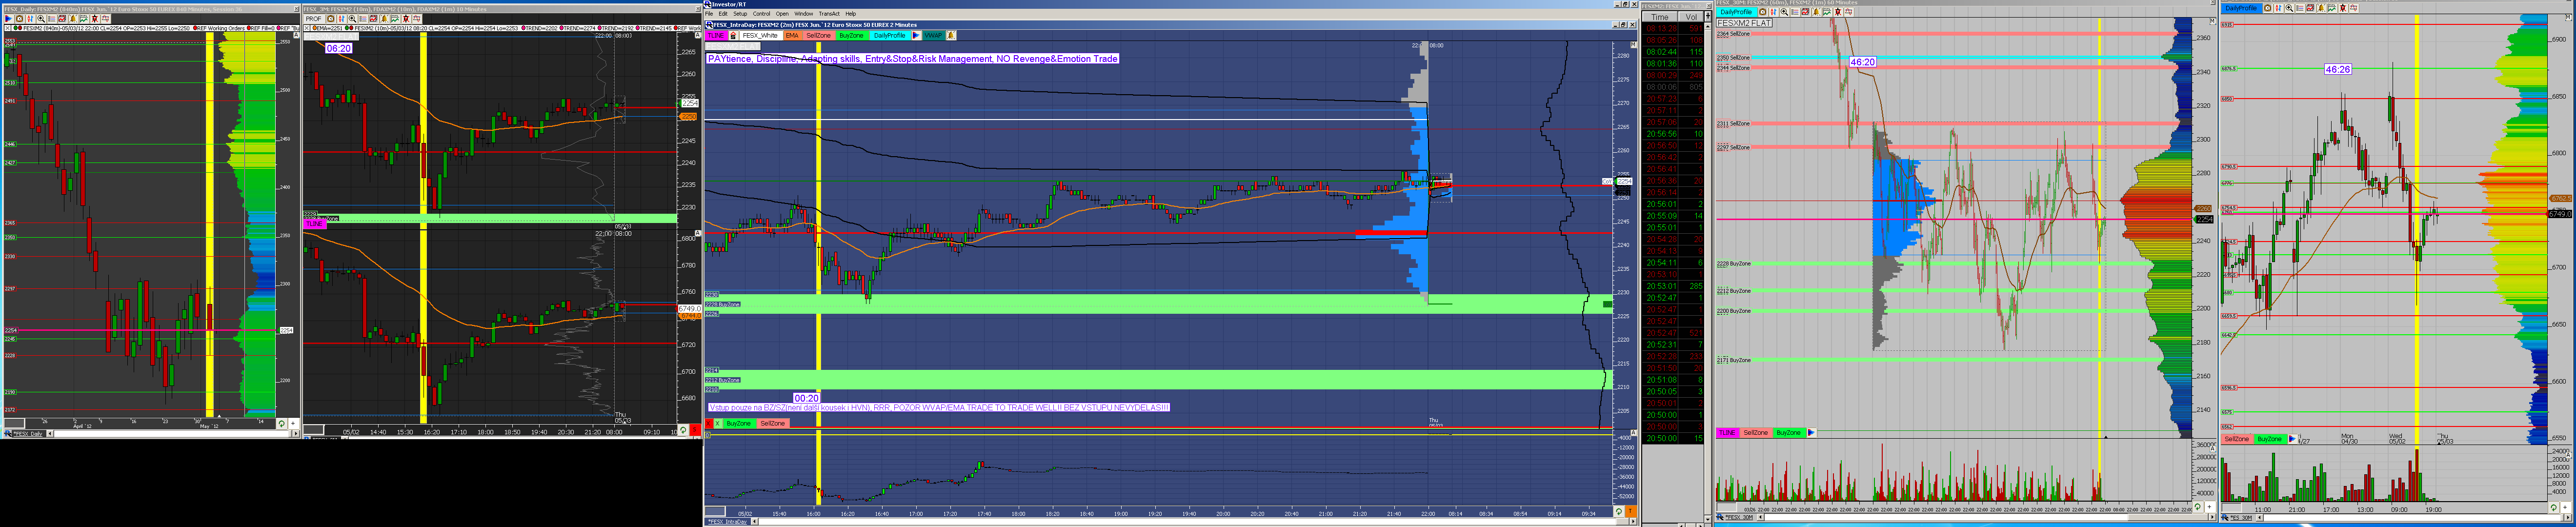Click the candlestick bars icon in FESX_Daily toolbar

pos(30,19)
